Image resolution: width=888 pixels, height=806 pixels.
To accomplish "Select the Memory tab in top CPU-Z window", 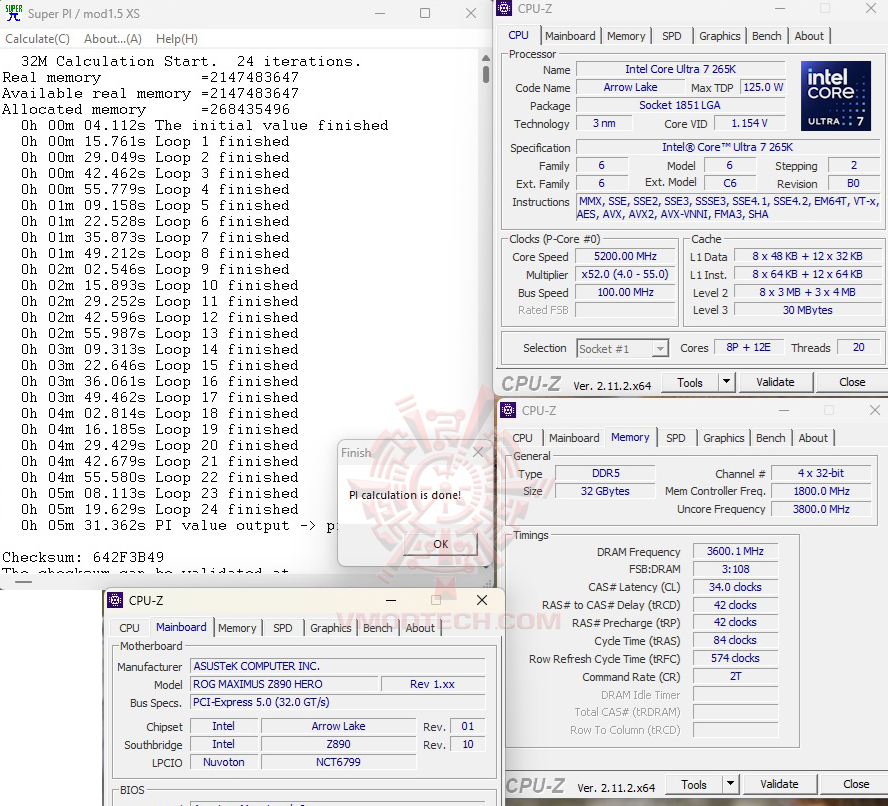I will tap(626, 36).
